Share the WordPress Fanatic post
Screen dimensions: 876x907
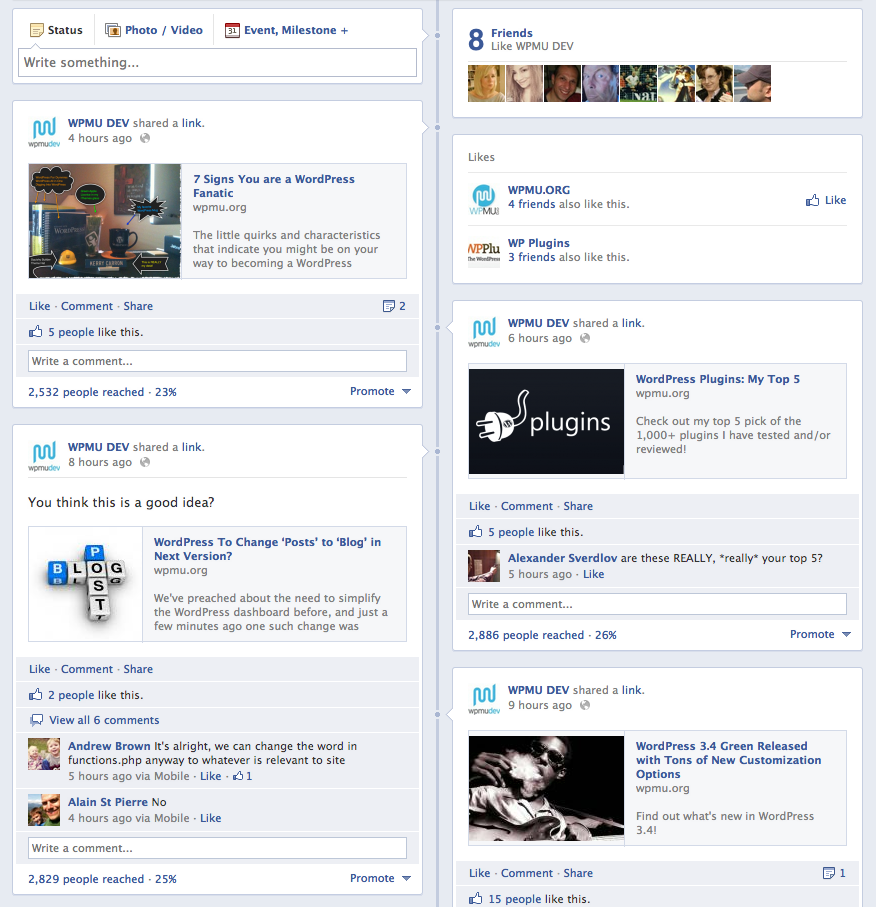138,306
